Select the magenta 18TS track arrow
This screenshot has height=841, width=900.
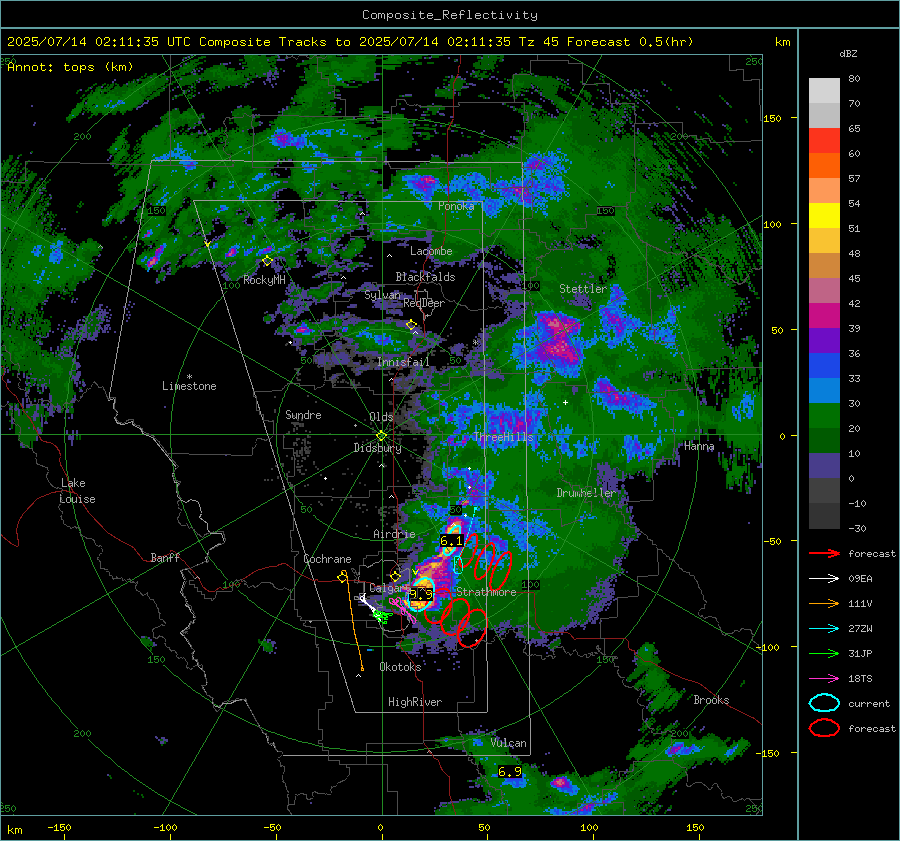click(x=824, y=679)
